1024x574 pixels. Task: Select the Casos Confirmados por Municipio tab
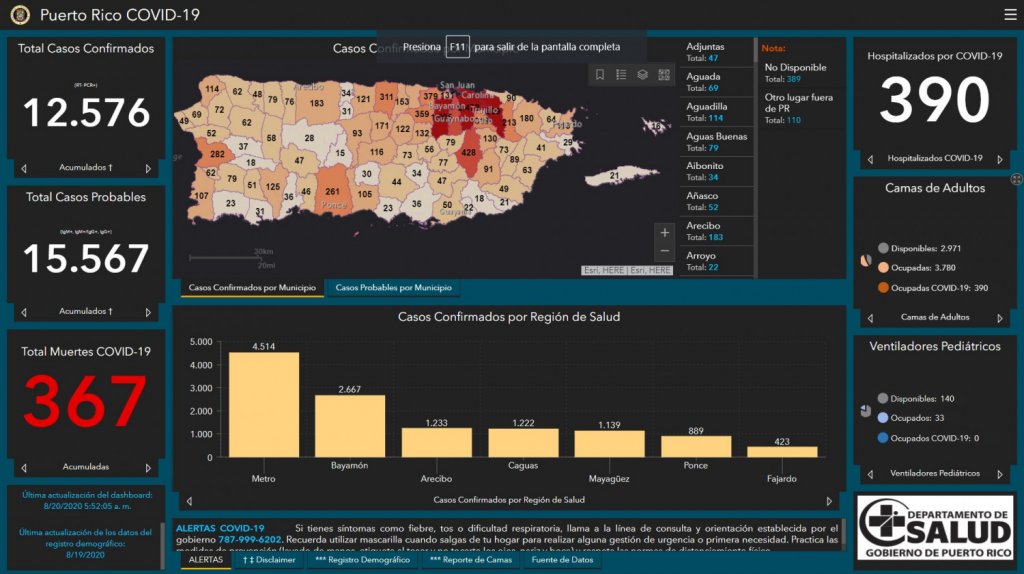tap(252, 288)
